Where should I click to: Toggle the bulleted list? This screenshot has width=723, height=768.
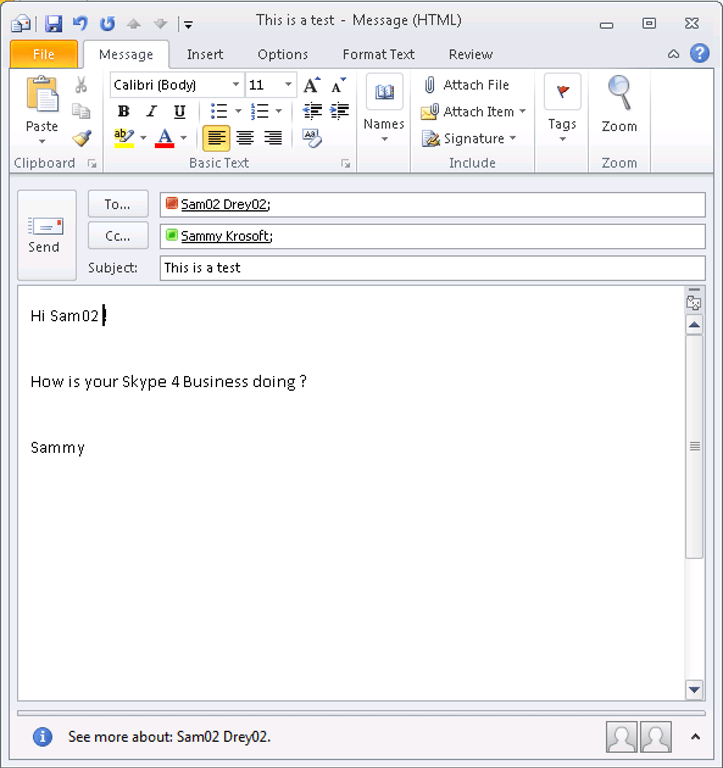218,112
